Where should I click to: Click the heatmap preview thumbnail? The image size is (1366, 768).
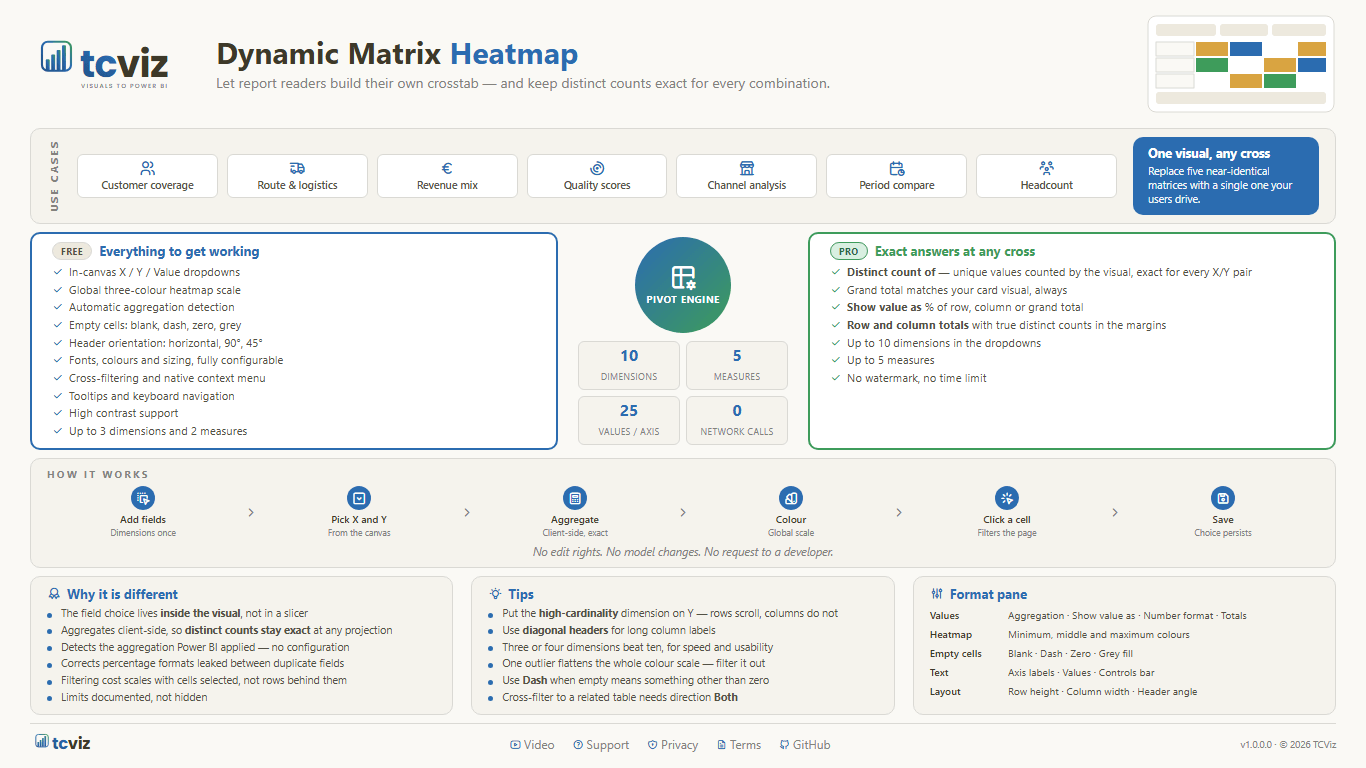pyautogui.click(x=1241, y=64)
